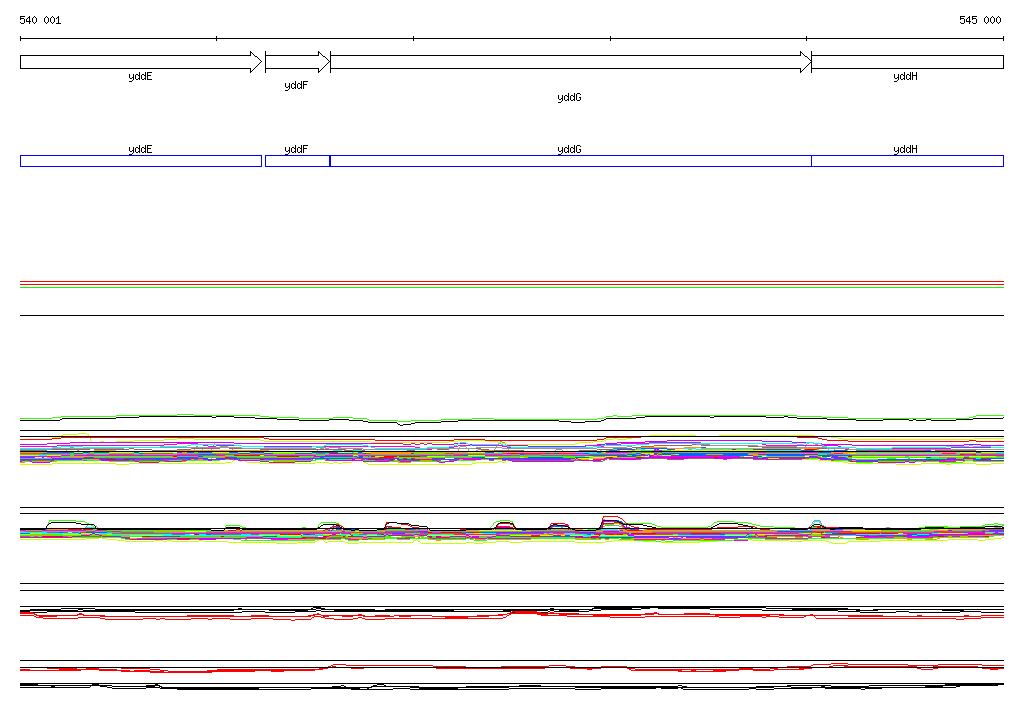Click the long yddG gene arrow
The height and width of the screenshot is (714, 1024).
(x=570, y=62)
